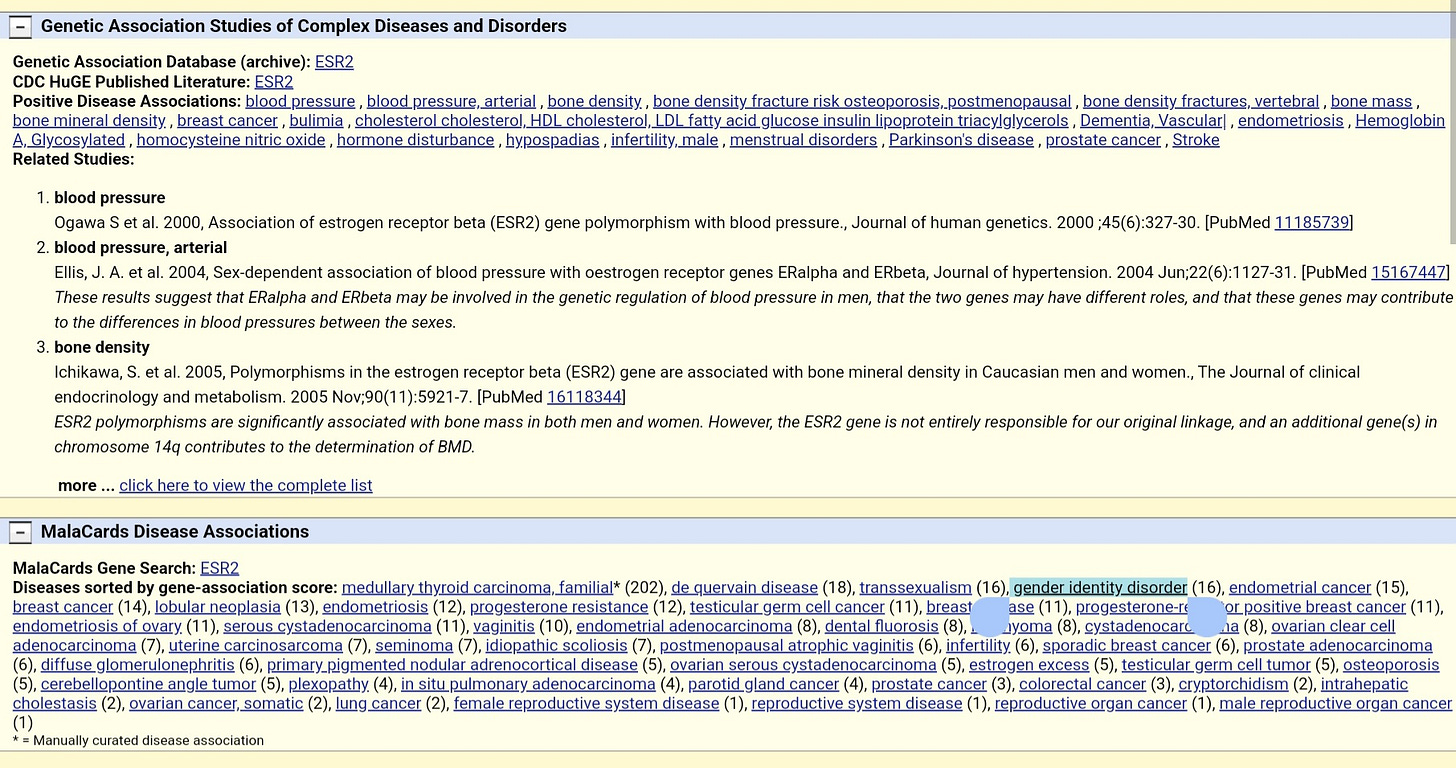Open the 'cryptorchidism' disease link
1456x768 pixels.
(x=1234, y=685)
